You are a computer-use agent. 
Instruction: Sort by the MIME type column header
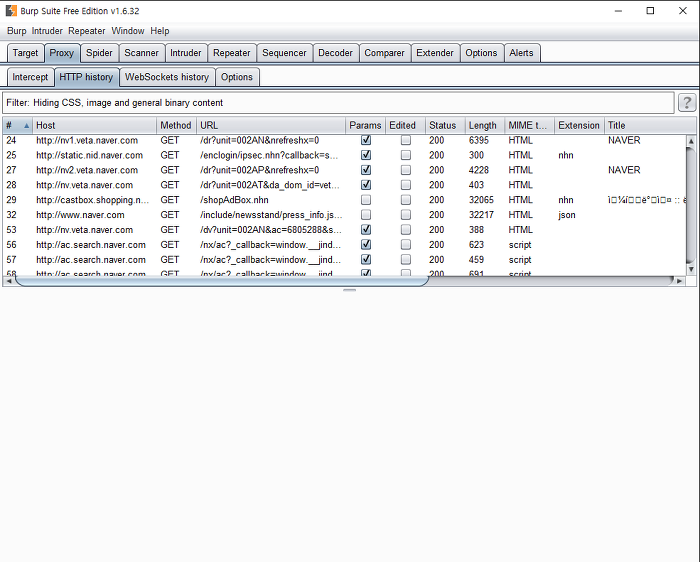click(529, 125)
